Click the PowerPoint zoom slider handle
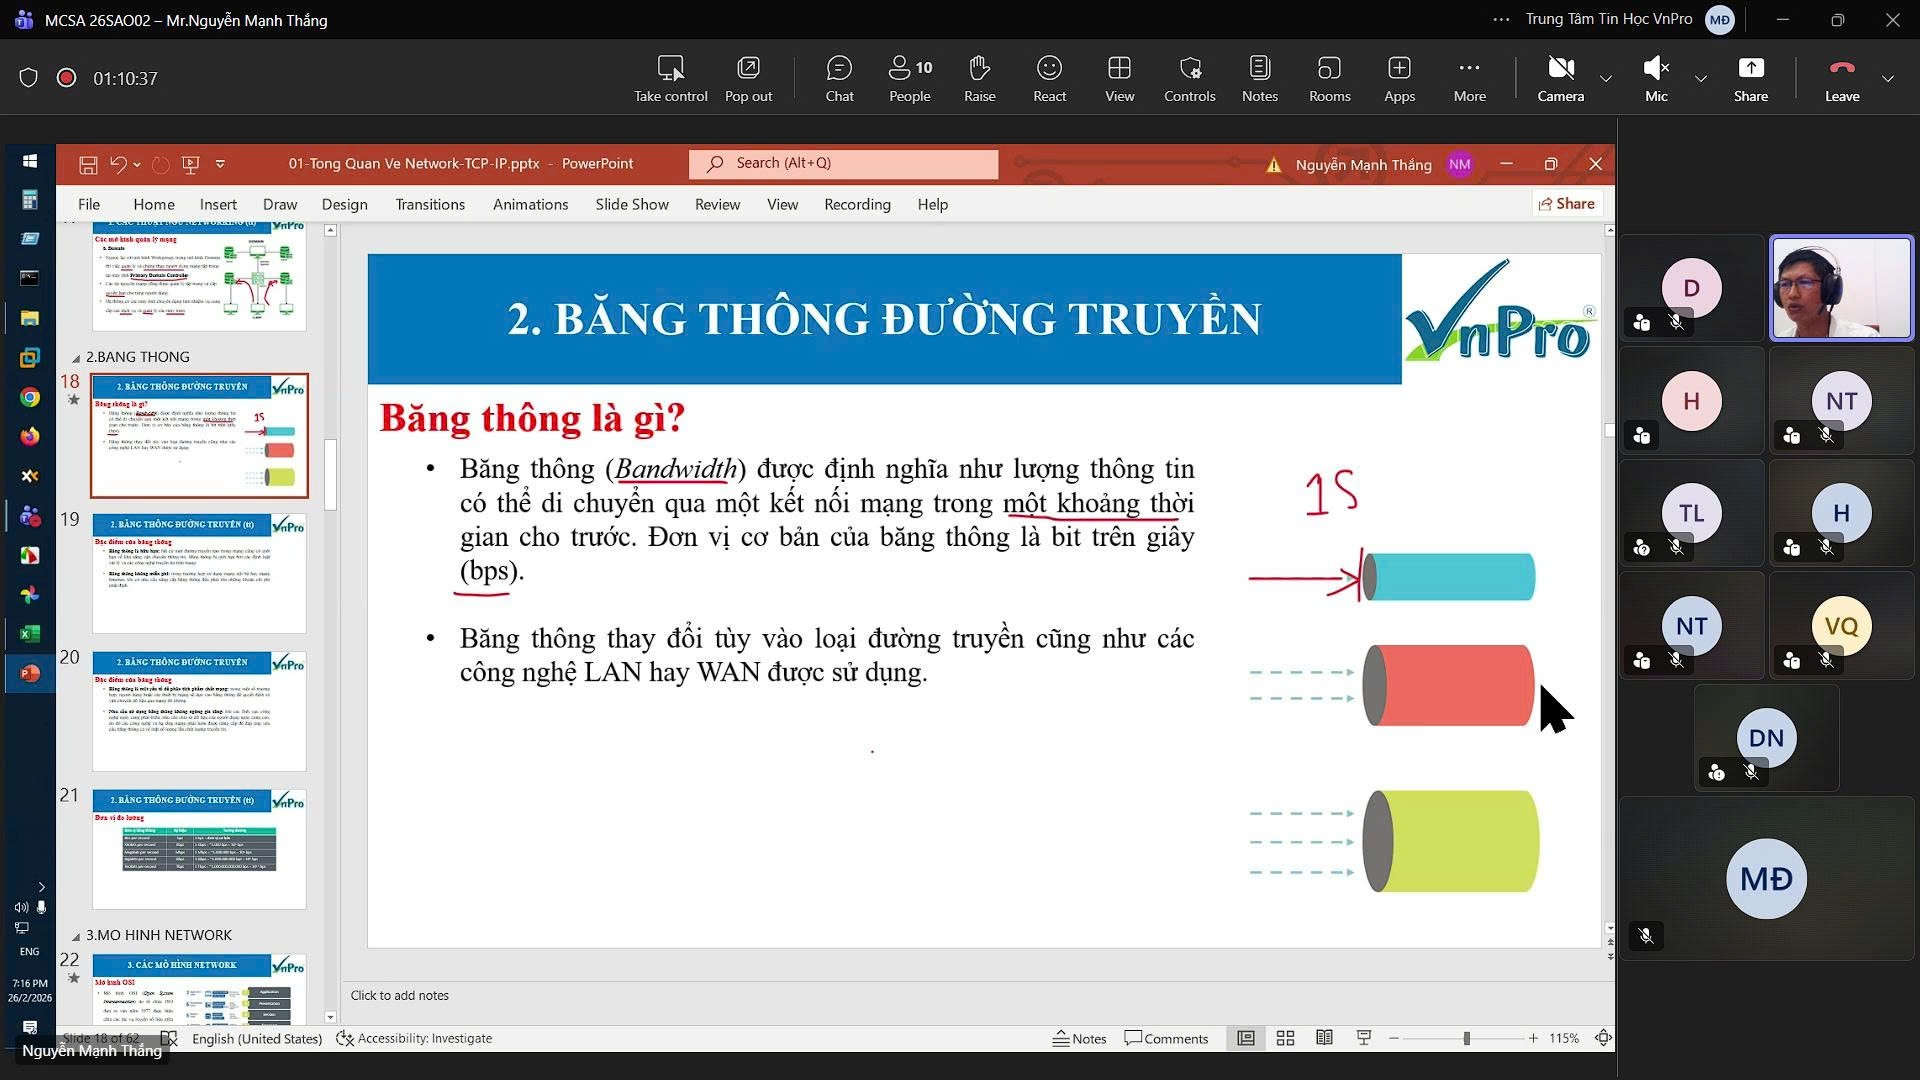Viewport: 1920px width, 1080px height. (x=1466, y=1038)
